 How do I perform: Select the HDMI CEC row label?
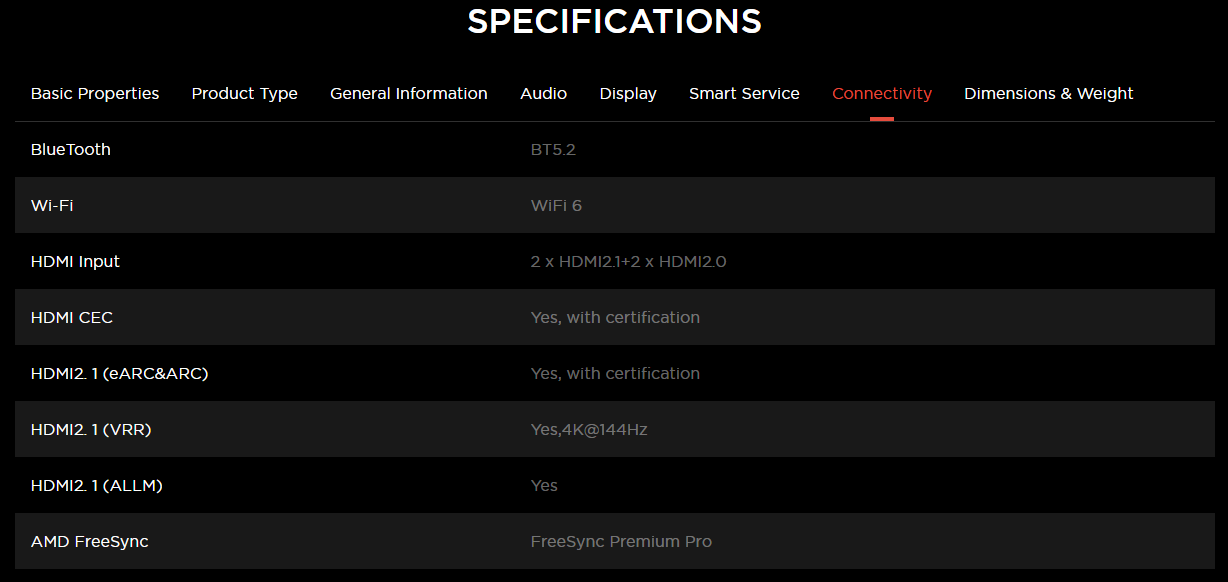(x=72, y=318)
